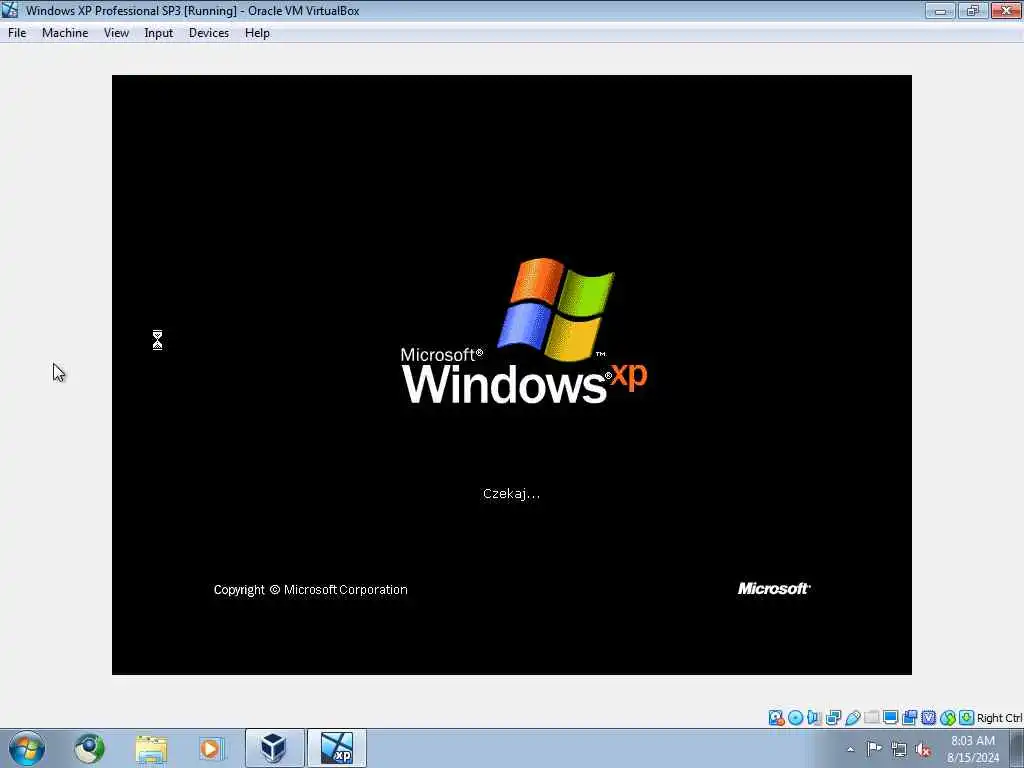The image size is (1024, 768).
Task: Restore down the VirtualBox VM window
Action: pyautogui.click(x=973, y=10)
